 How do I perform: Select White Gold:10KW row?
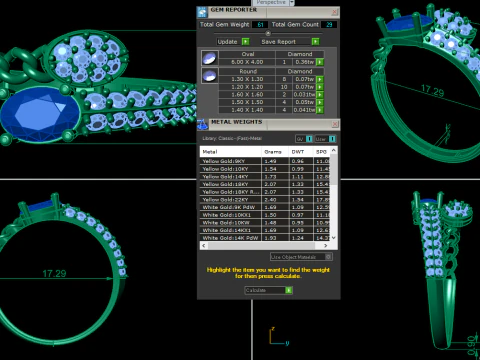265,223
